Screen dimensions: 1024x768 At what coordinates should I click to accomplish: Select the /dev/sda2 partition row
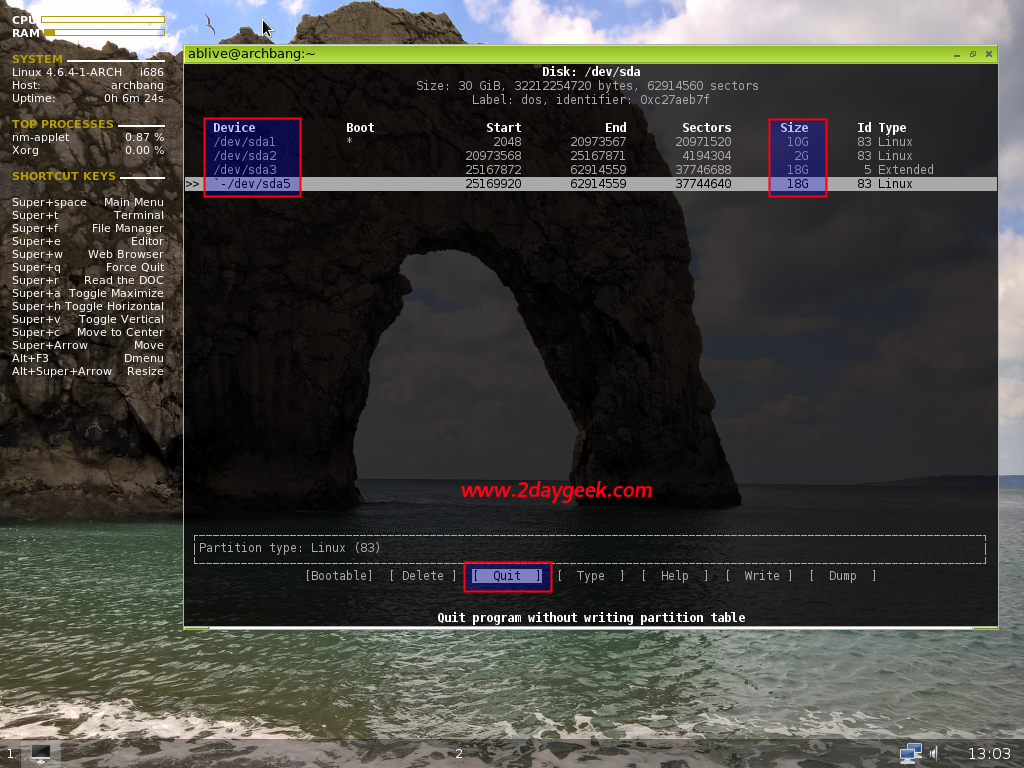point(591,155)
